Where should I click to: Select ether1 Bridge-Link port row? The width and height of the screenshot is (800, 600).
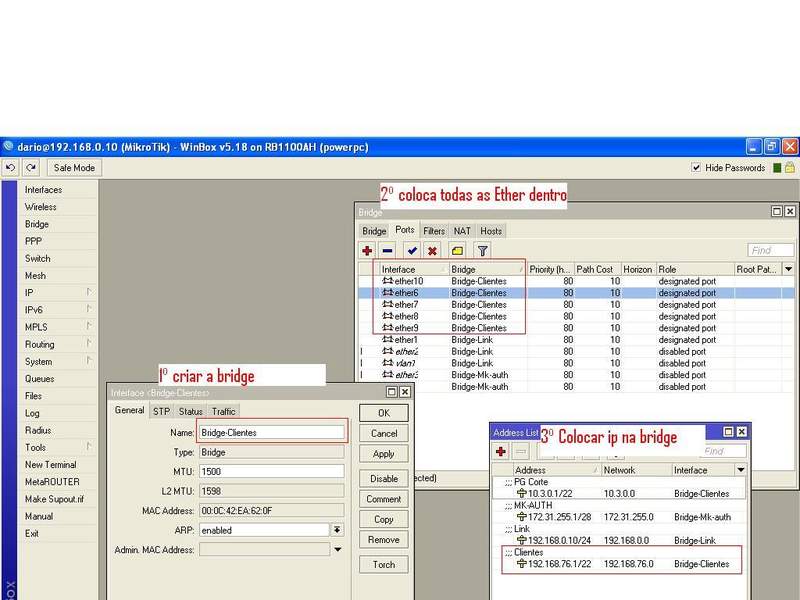(x=577, y=340)
